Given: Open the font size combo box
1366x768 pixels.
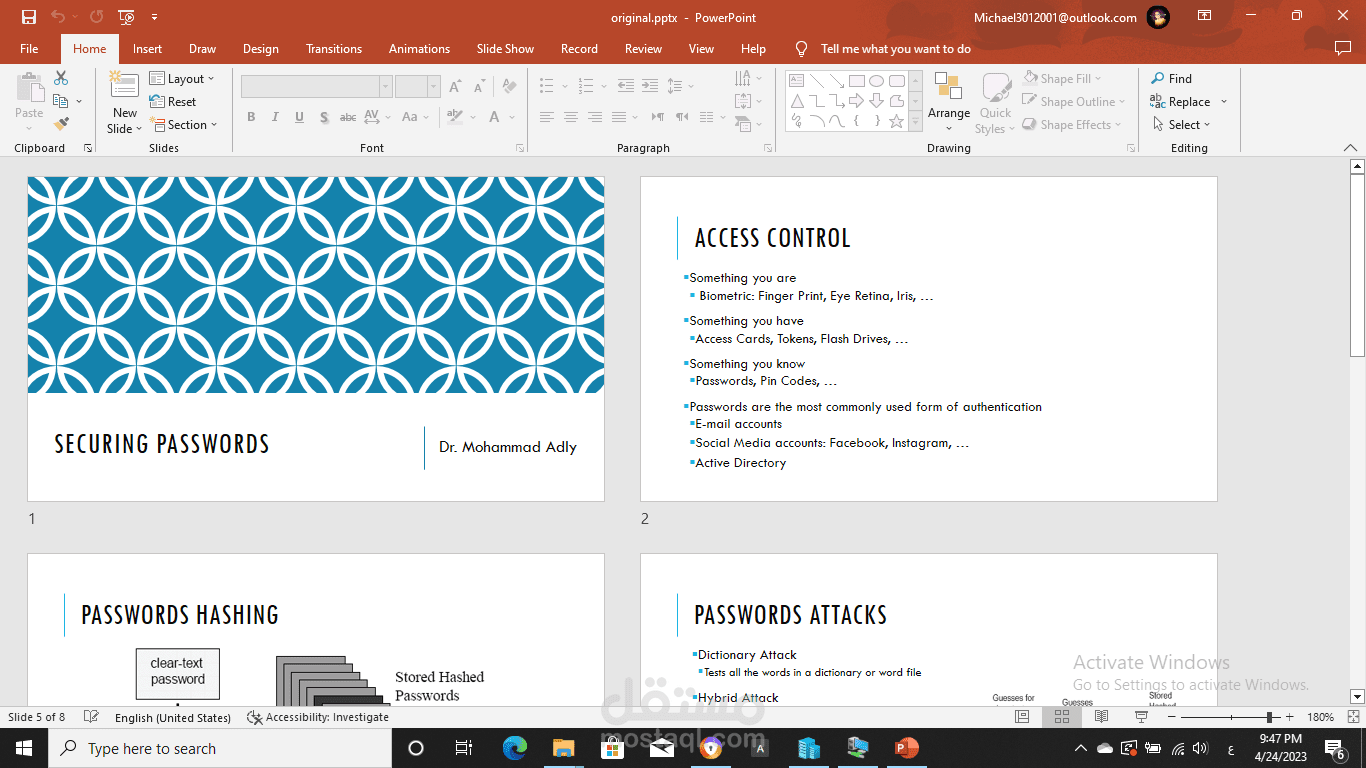Looking at the screenshot, I should click(417, 87).
